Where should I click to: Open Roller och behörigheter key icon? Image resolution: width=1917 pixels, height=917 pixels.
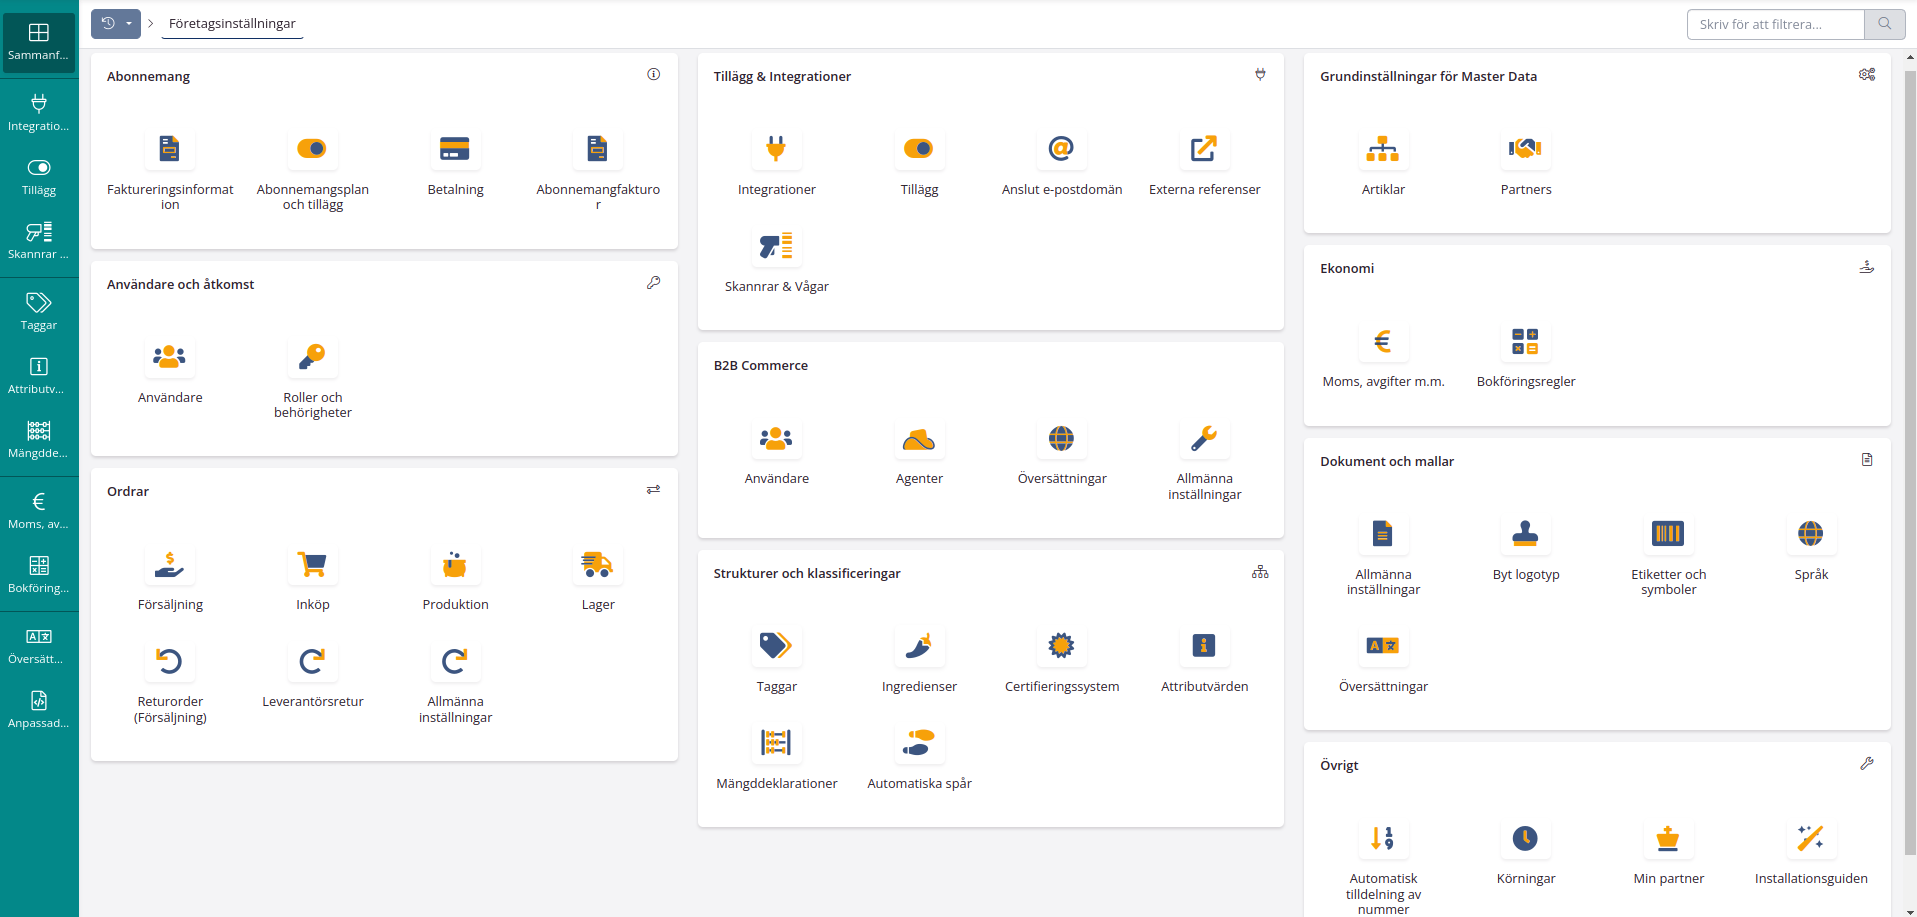(312, 358)
